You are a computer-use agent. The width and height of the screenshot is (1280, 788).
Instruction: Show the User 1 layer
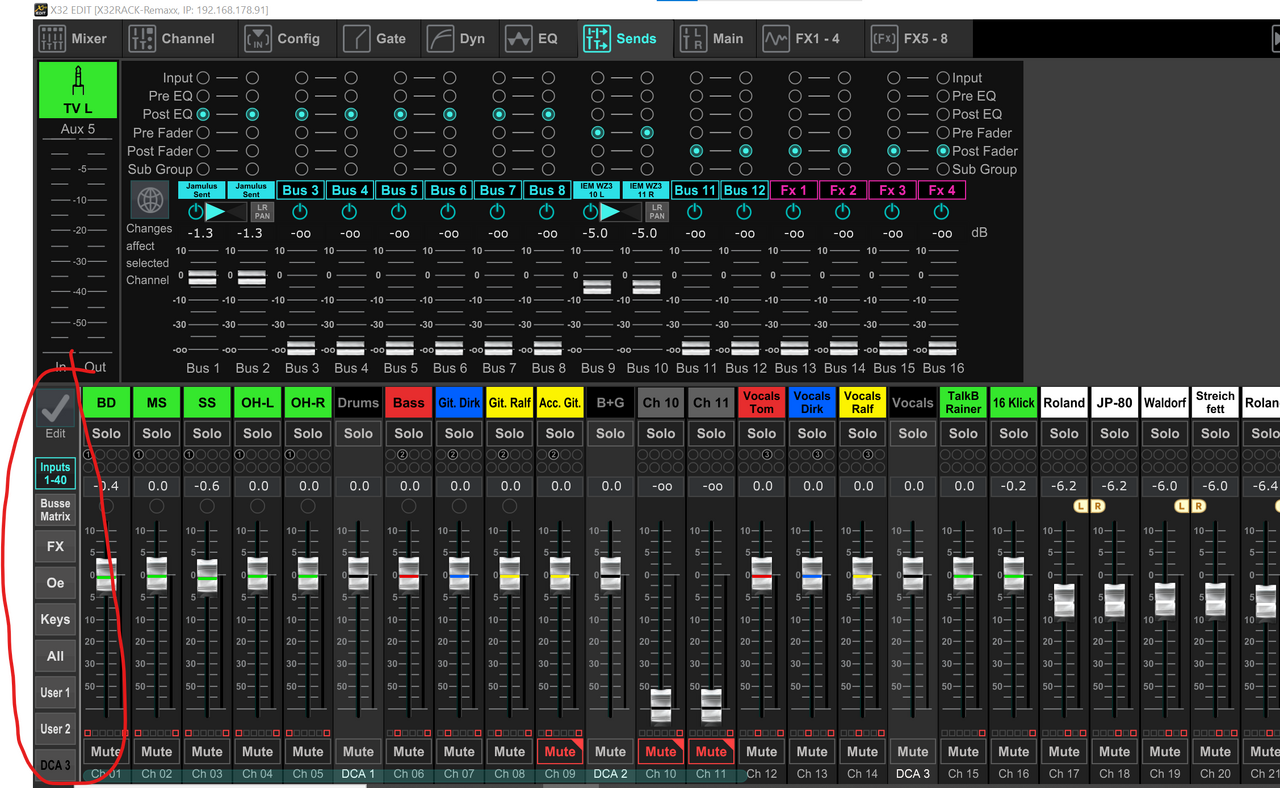click(56, 692)
